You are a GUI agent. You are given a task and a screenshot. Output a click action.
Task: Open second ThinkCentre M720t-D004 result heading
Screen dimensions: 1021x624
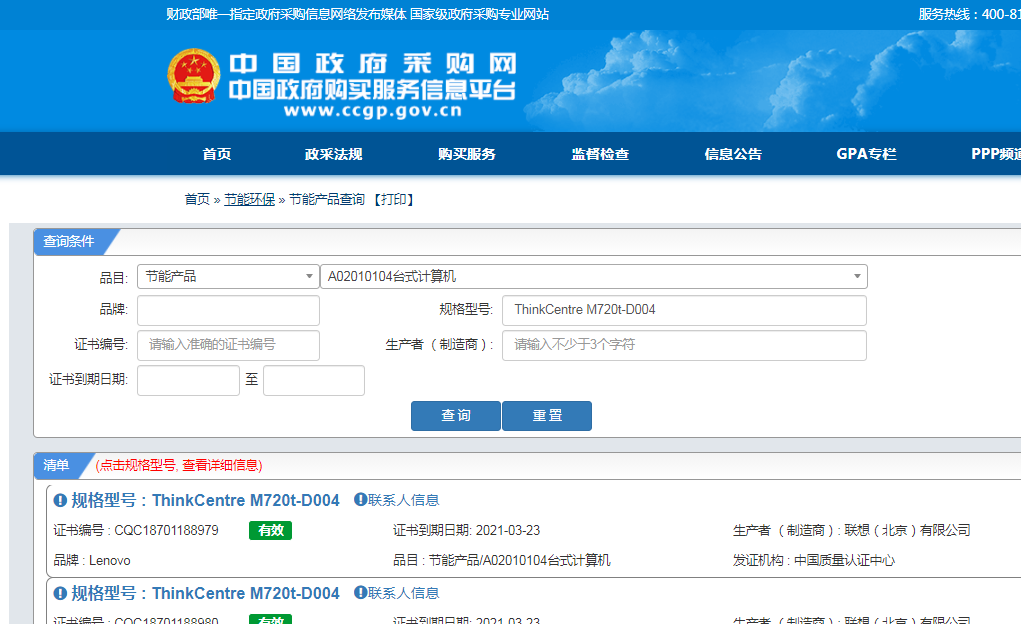[x=205, y=593]
